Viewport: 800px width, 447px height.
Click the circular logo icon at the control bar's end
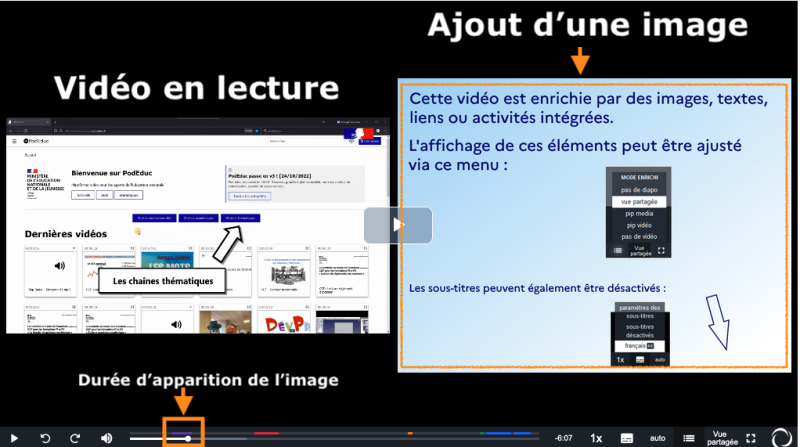782,437
